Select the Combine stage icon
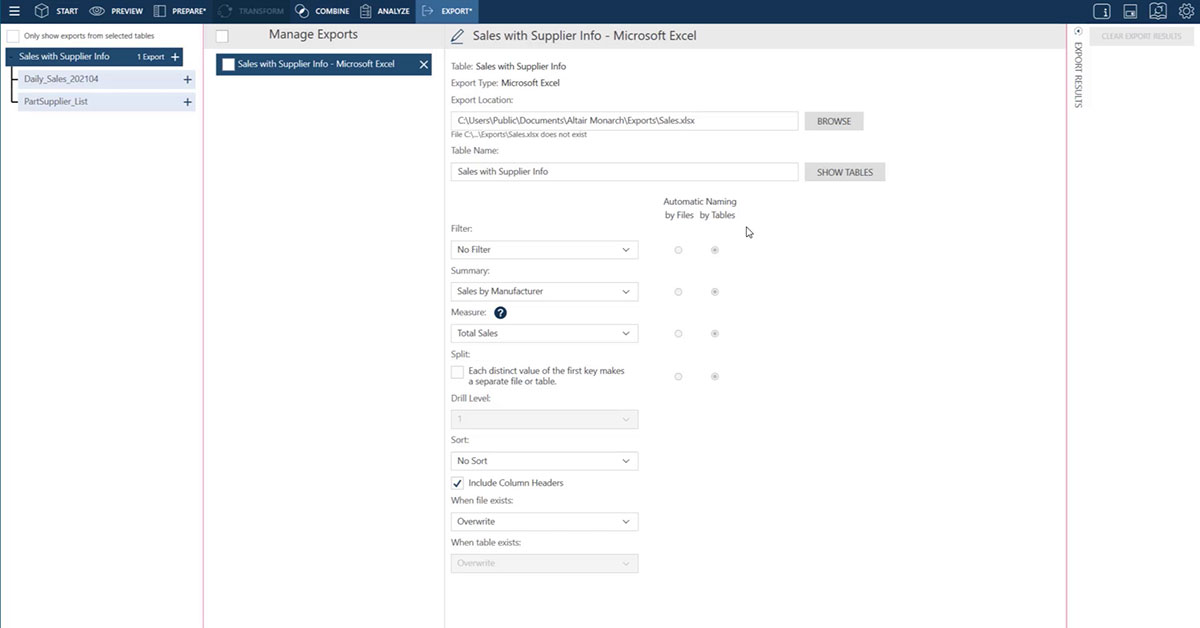Image resolution: width=1200 pixels, height=628 pixels. pos(300,12)
